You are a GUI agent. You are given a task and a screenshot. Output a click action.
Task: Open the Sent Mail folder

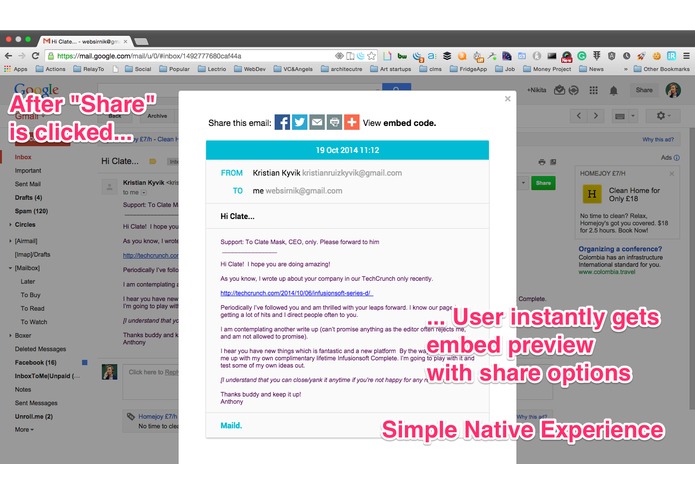coord(27,184)
